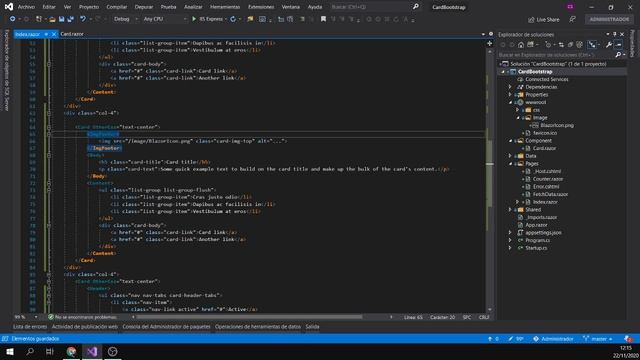The image size is (640, 360).
Task: Click the Save All icon in toolbar
Action: (x=70, y=19)
